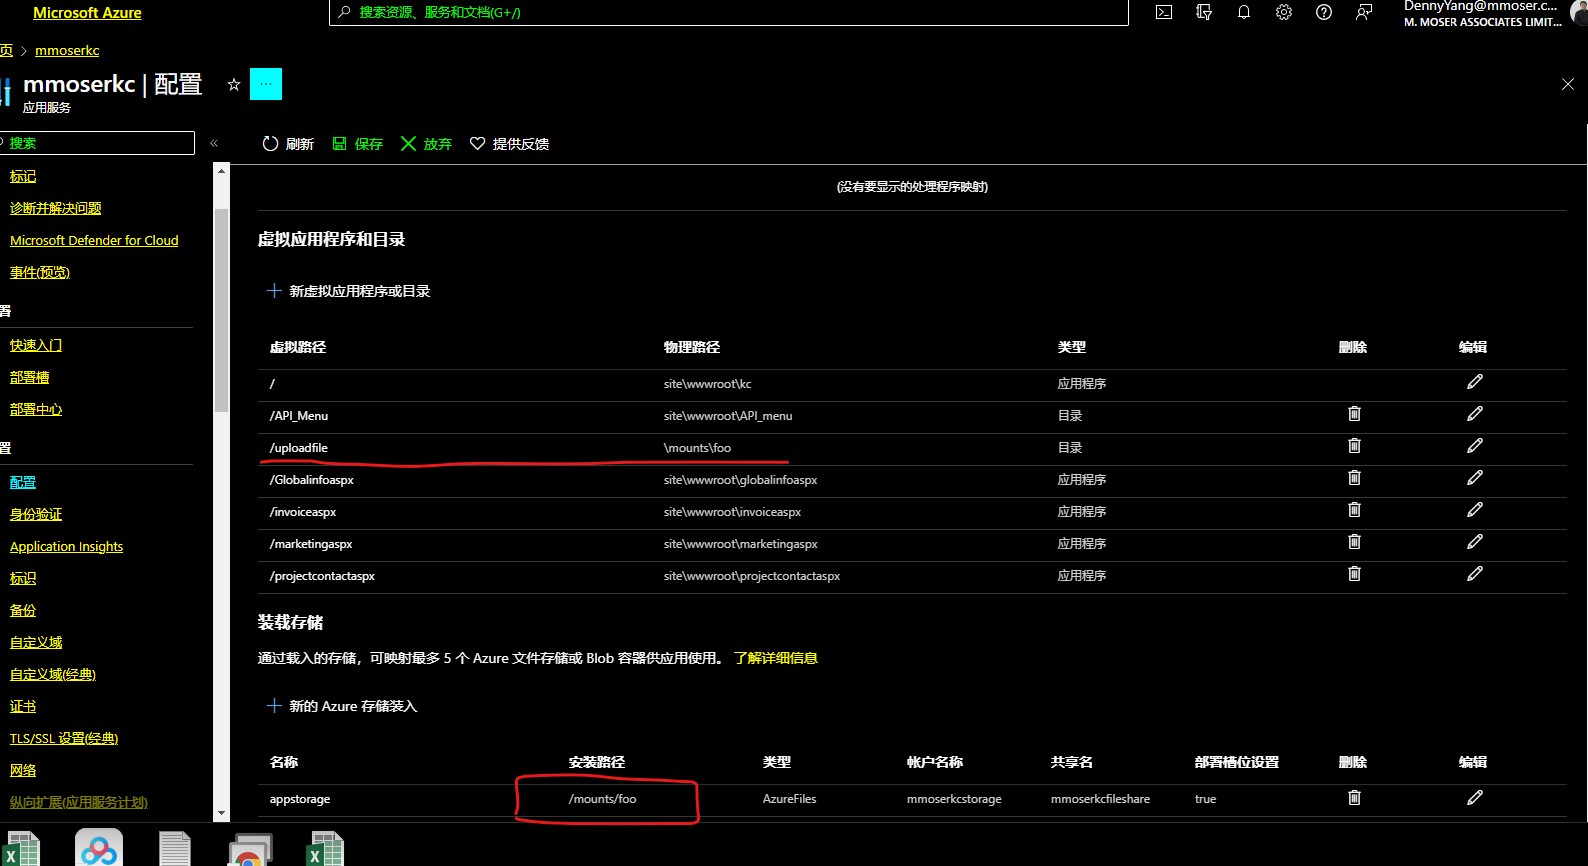
Task: Open the feedback person icon in top bar
Action: [1364, 13]
